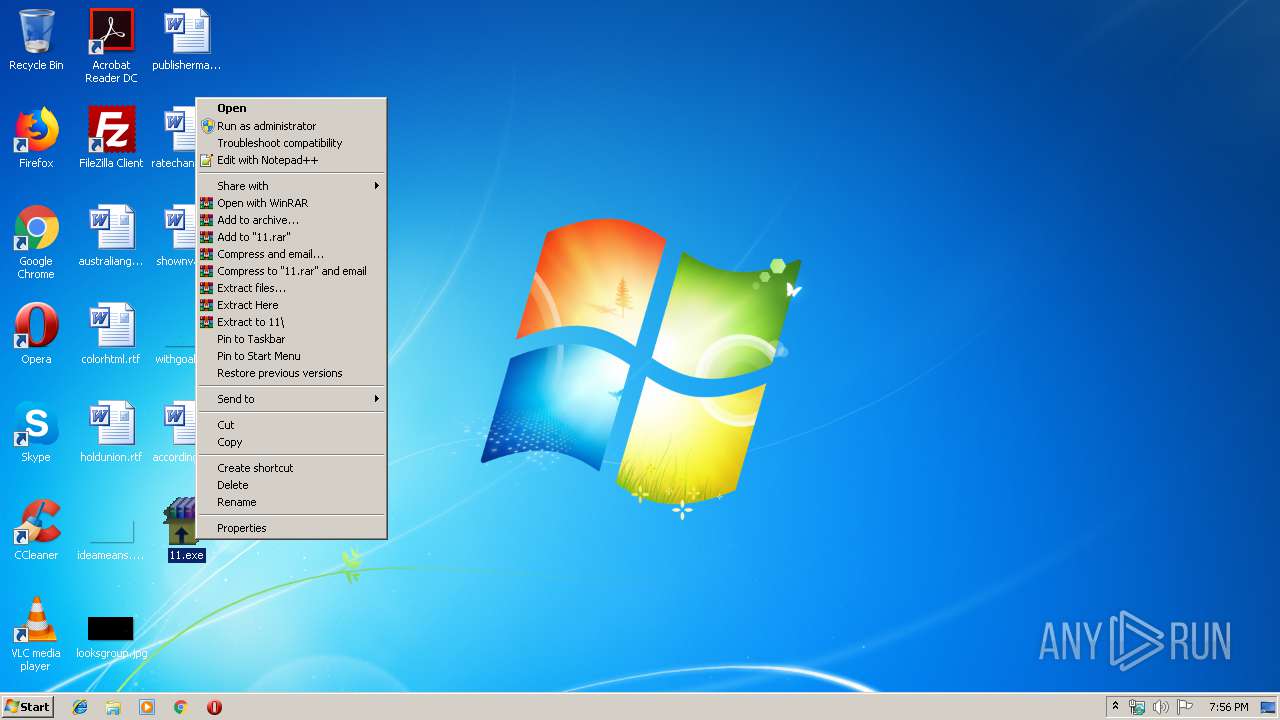Select australiang... document icon
1280x720 pixels.
[x=111, y=236]
